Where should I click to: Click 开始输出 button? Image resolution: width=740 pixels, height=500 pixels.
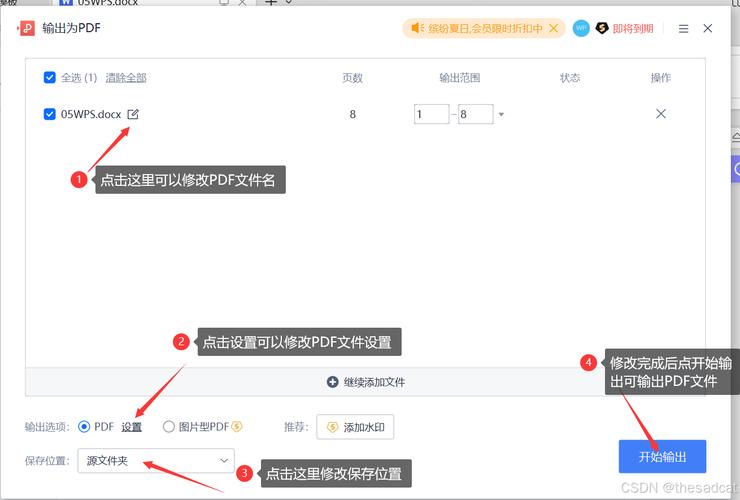tap(662, 457)
